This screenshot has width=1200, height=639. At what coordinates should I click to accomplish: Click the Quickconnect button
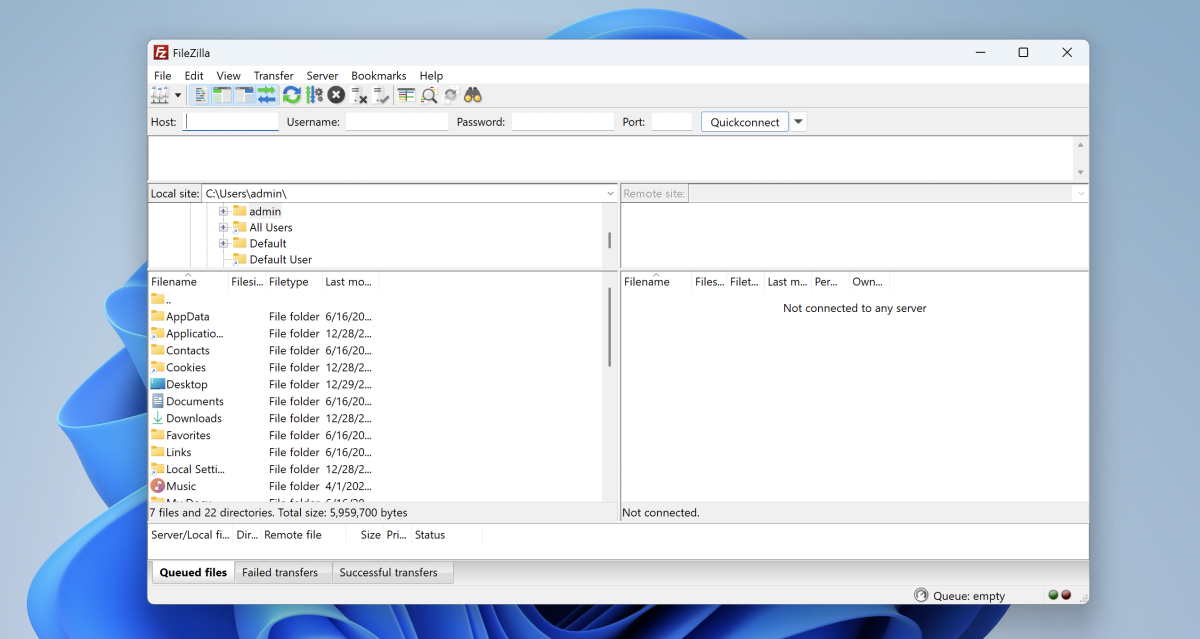point(744,122)
